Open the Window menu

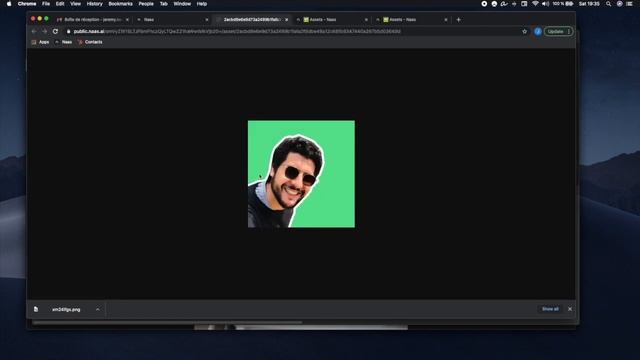pos(182,4)
